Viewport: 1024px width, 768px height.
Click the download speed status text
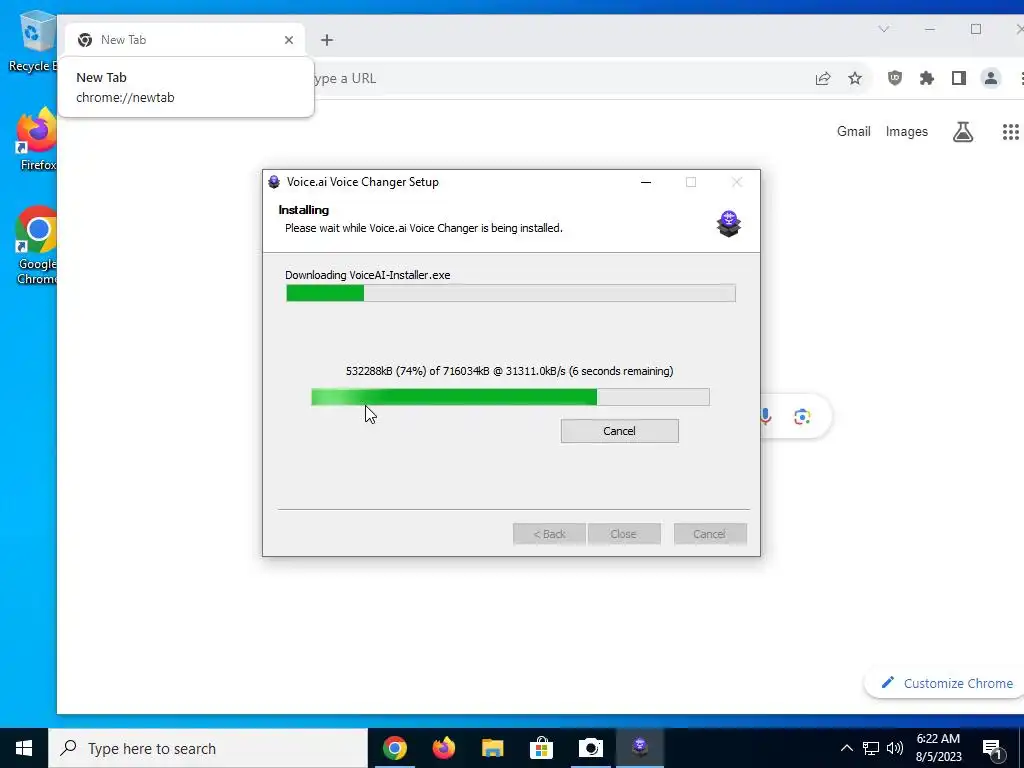[509, 371]
